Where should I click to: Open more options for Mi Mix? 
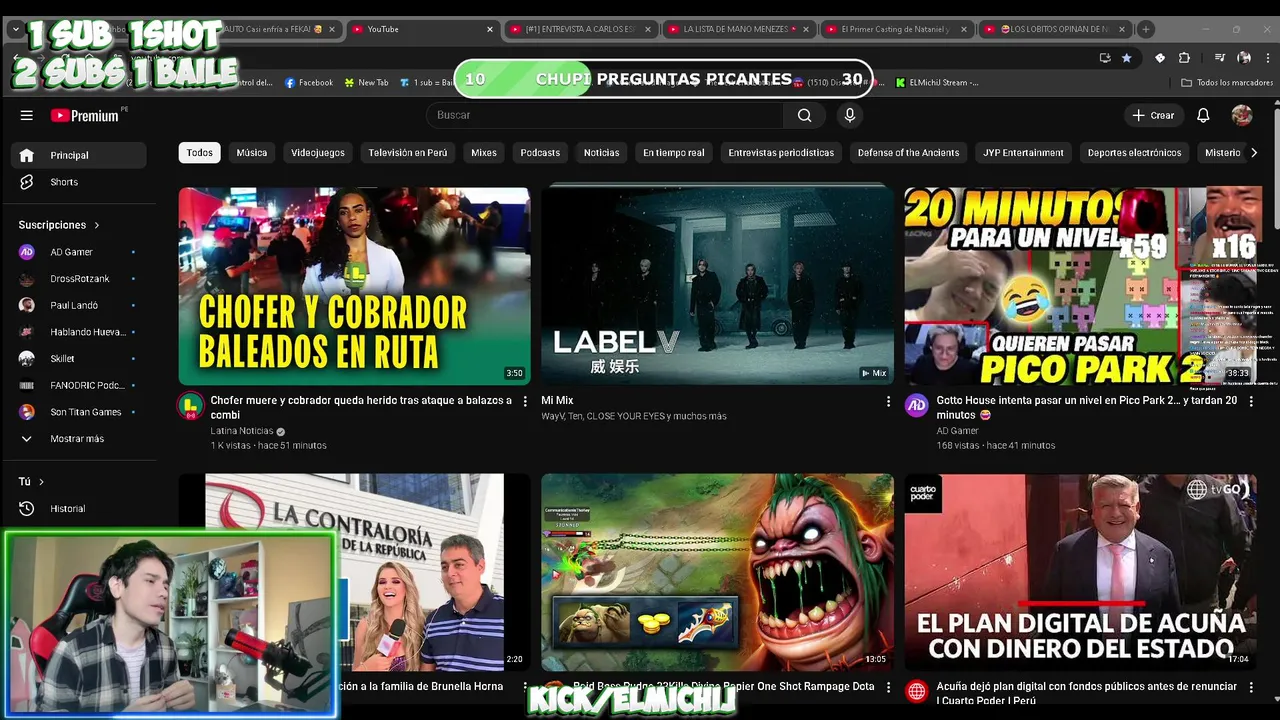pyautogui.click(x=888, y=401)
